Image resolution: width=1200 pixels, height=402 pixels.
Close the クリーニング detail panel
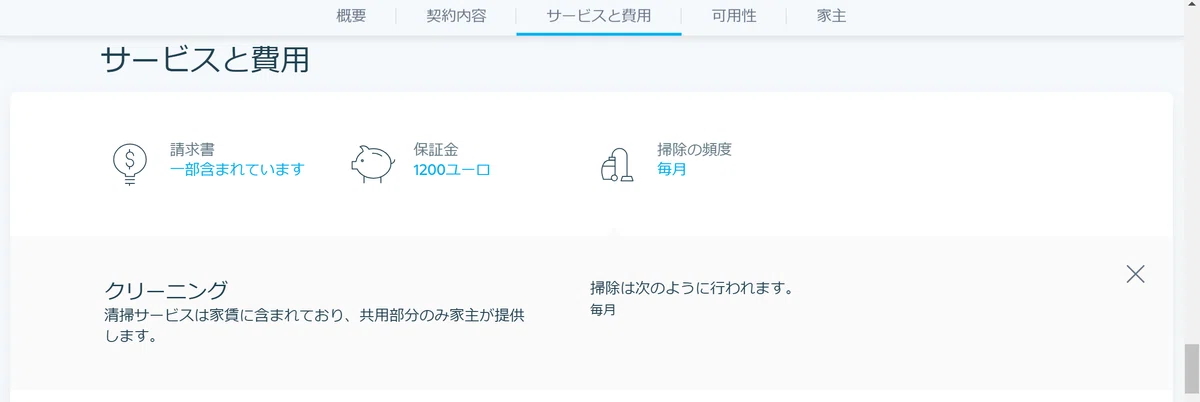pos(1135,274)
